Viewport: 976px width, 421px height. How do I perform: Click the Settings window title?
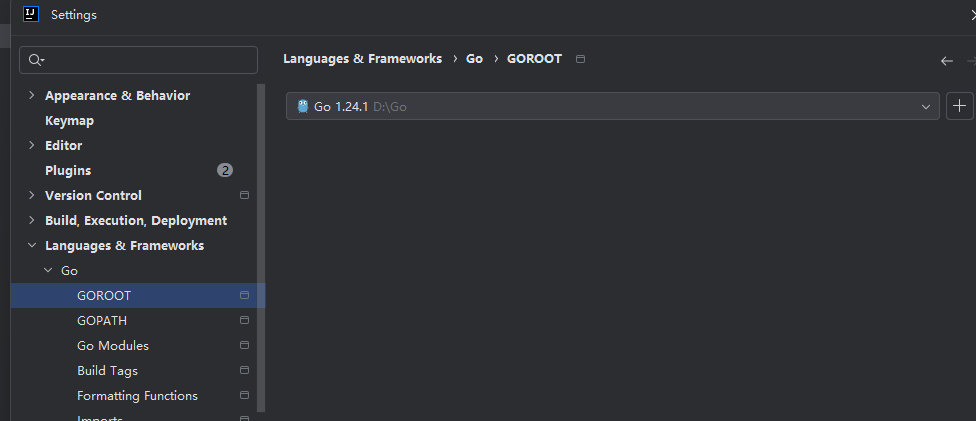[x=73, y=14]
